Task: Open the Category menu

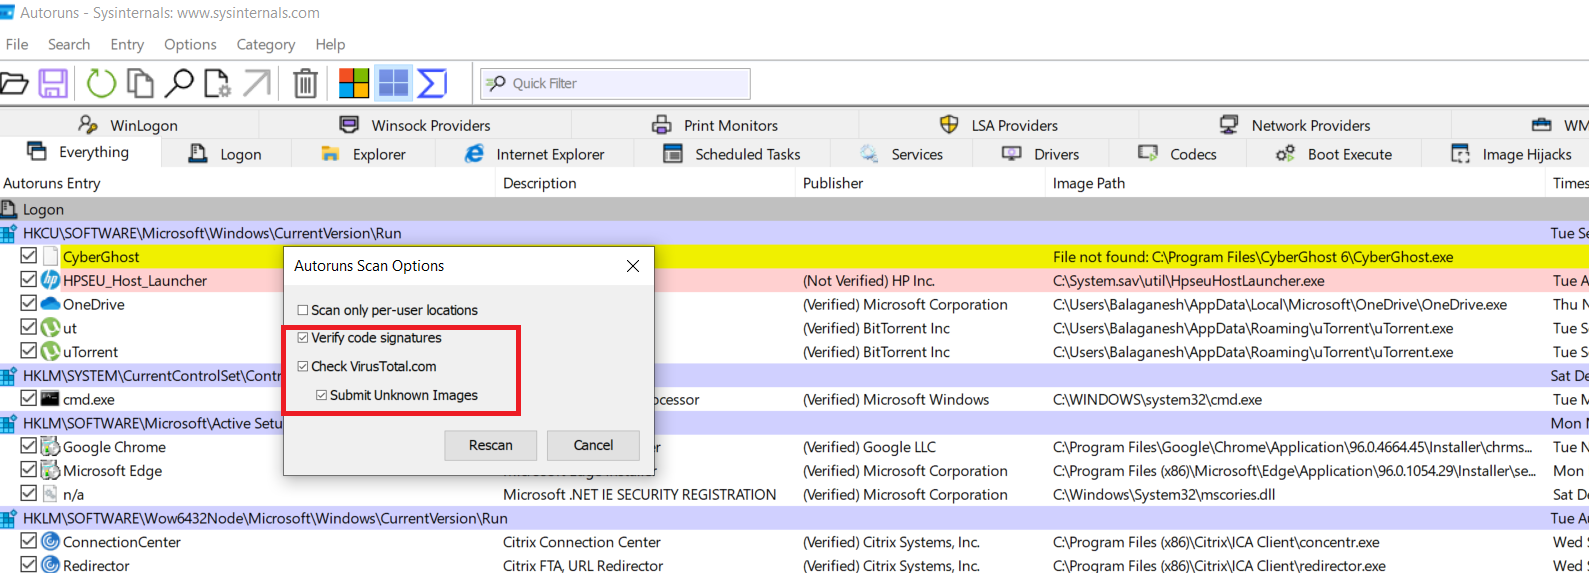Action: point(265,44)
